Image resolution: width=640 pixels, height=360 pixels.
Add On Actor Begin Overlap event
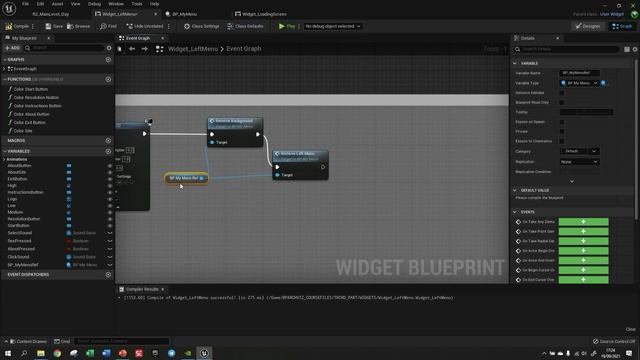pyautogui.click(x=583, y=251)
